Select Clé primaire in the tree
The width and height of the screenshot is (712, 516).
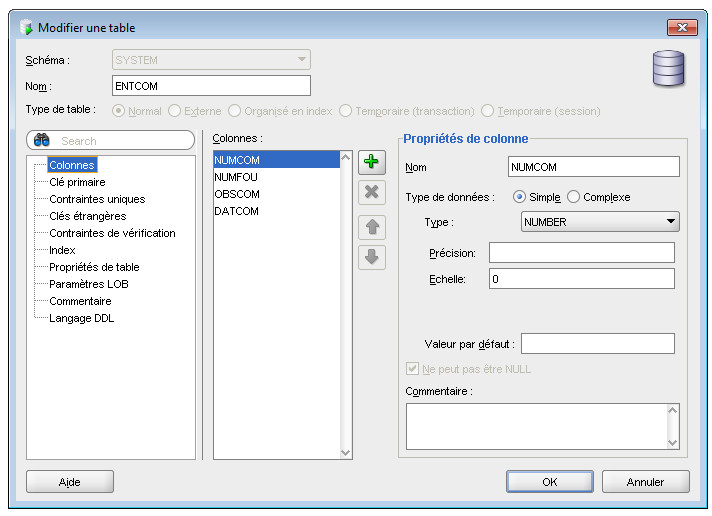tap(77, 182)
